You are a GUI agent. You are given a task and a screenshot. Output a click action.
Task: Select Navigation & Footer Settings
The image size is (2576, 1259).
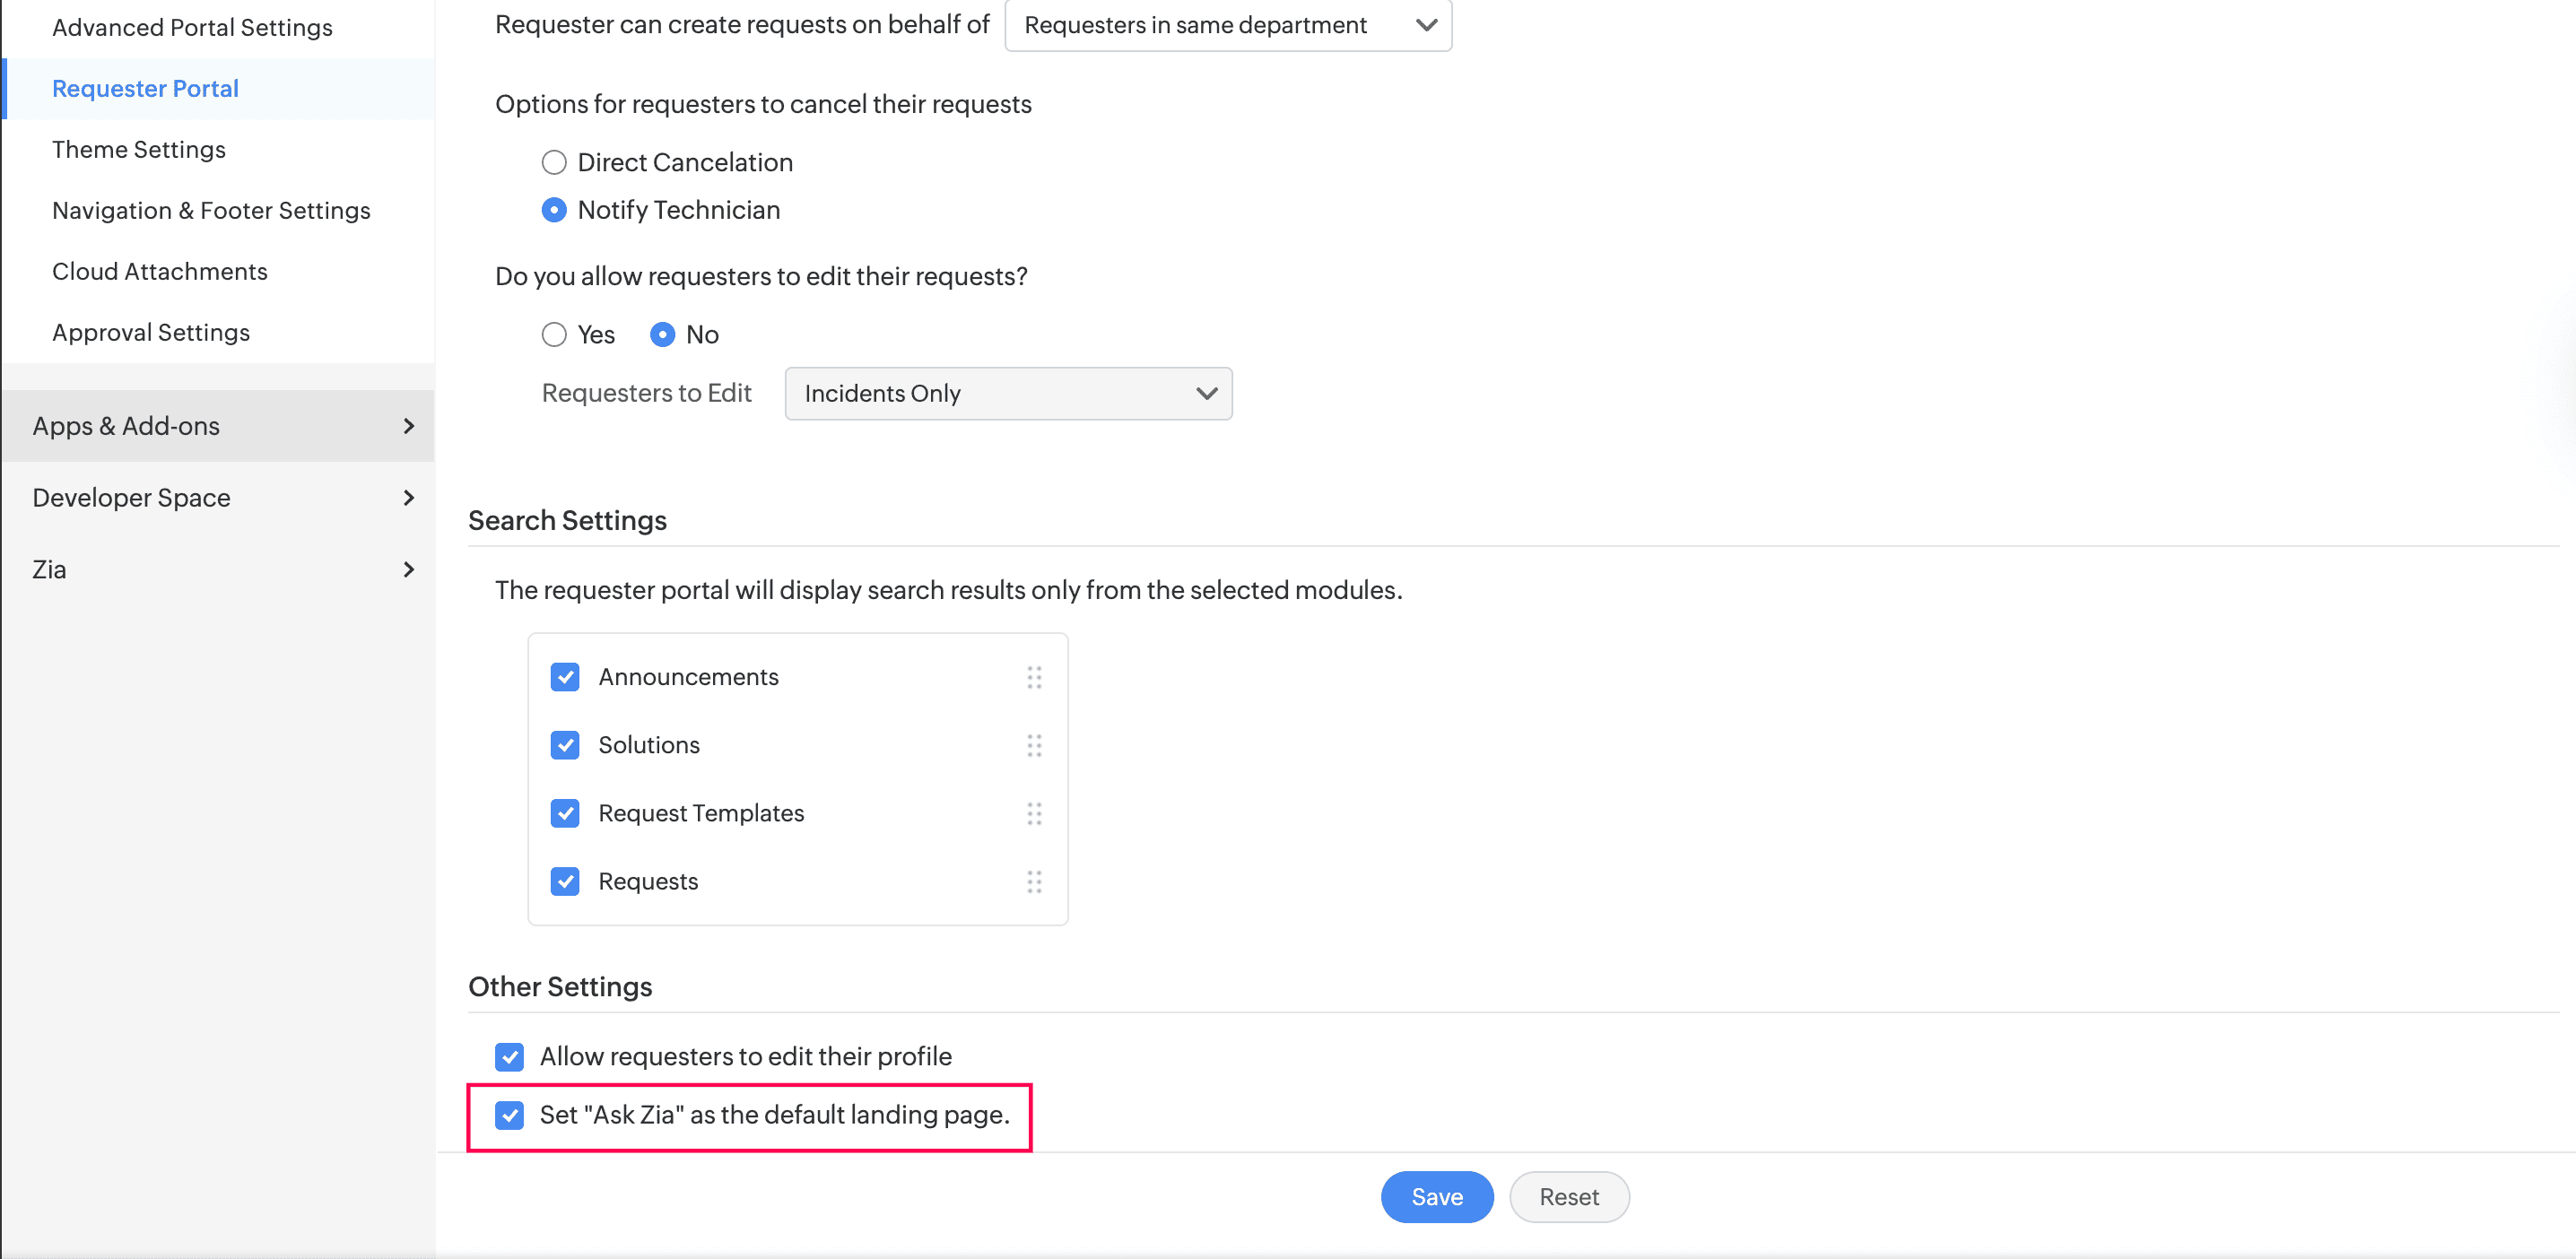[211, 210]
